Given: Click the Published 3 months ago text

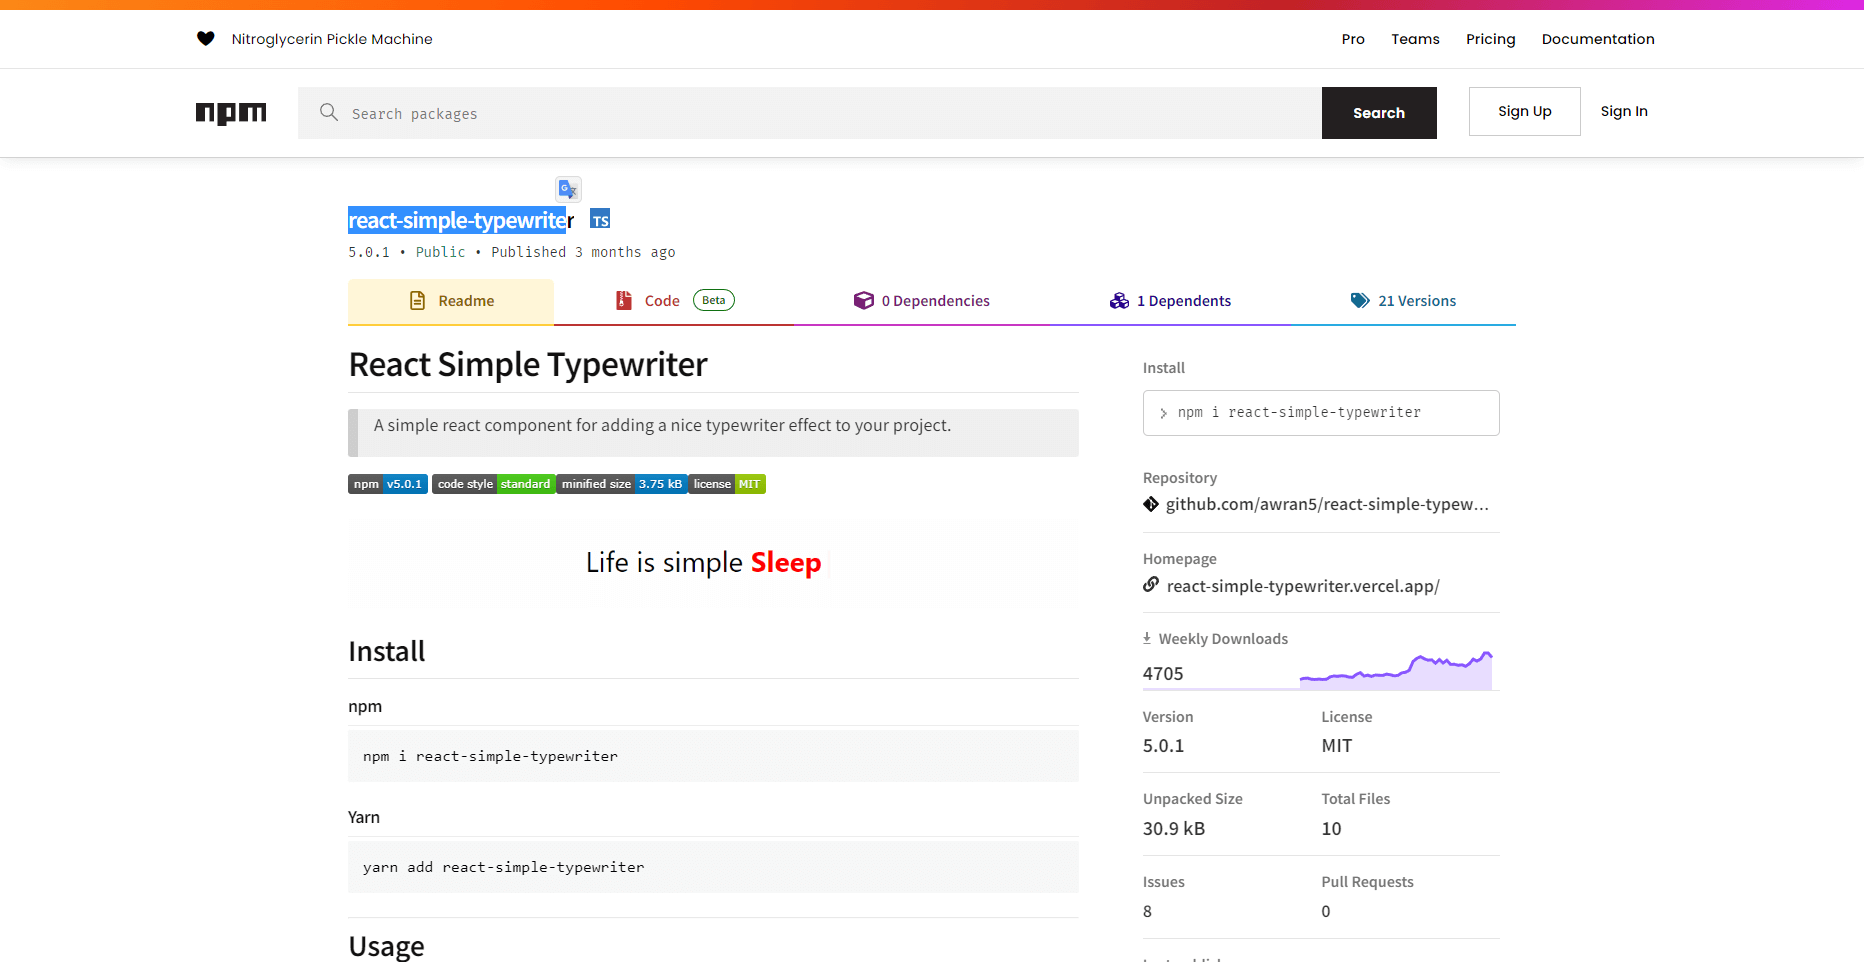Looking at the screenshot, I should coord(583,252).
